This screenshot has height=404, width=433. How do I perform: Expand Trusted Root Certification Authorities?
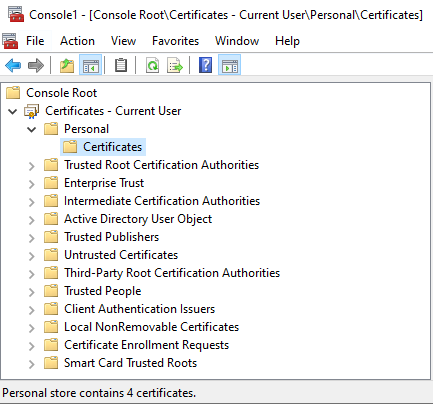pyautogui.click(x=32, y=166)
